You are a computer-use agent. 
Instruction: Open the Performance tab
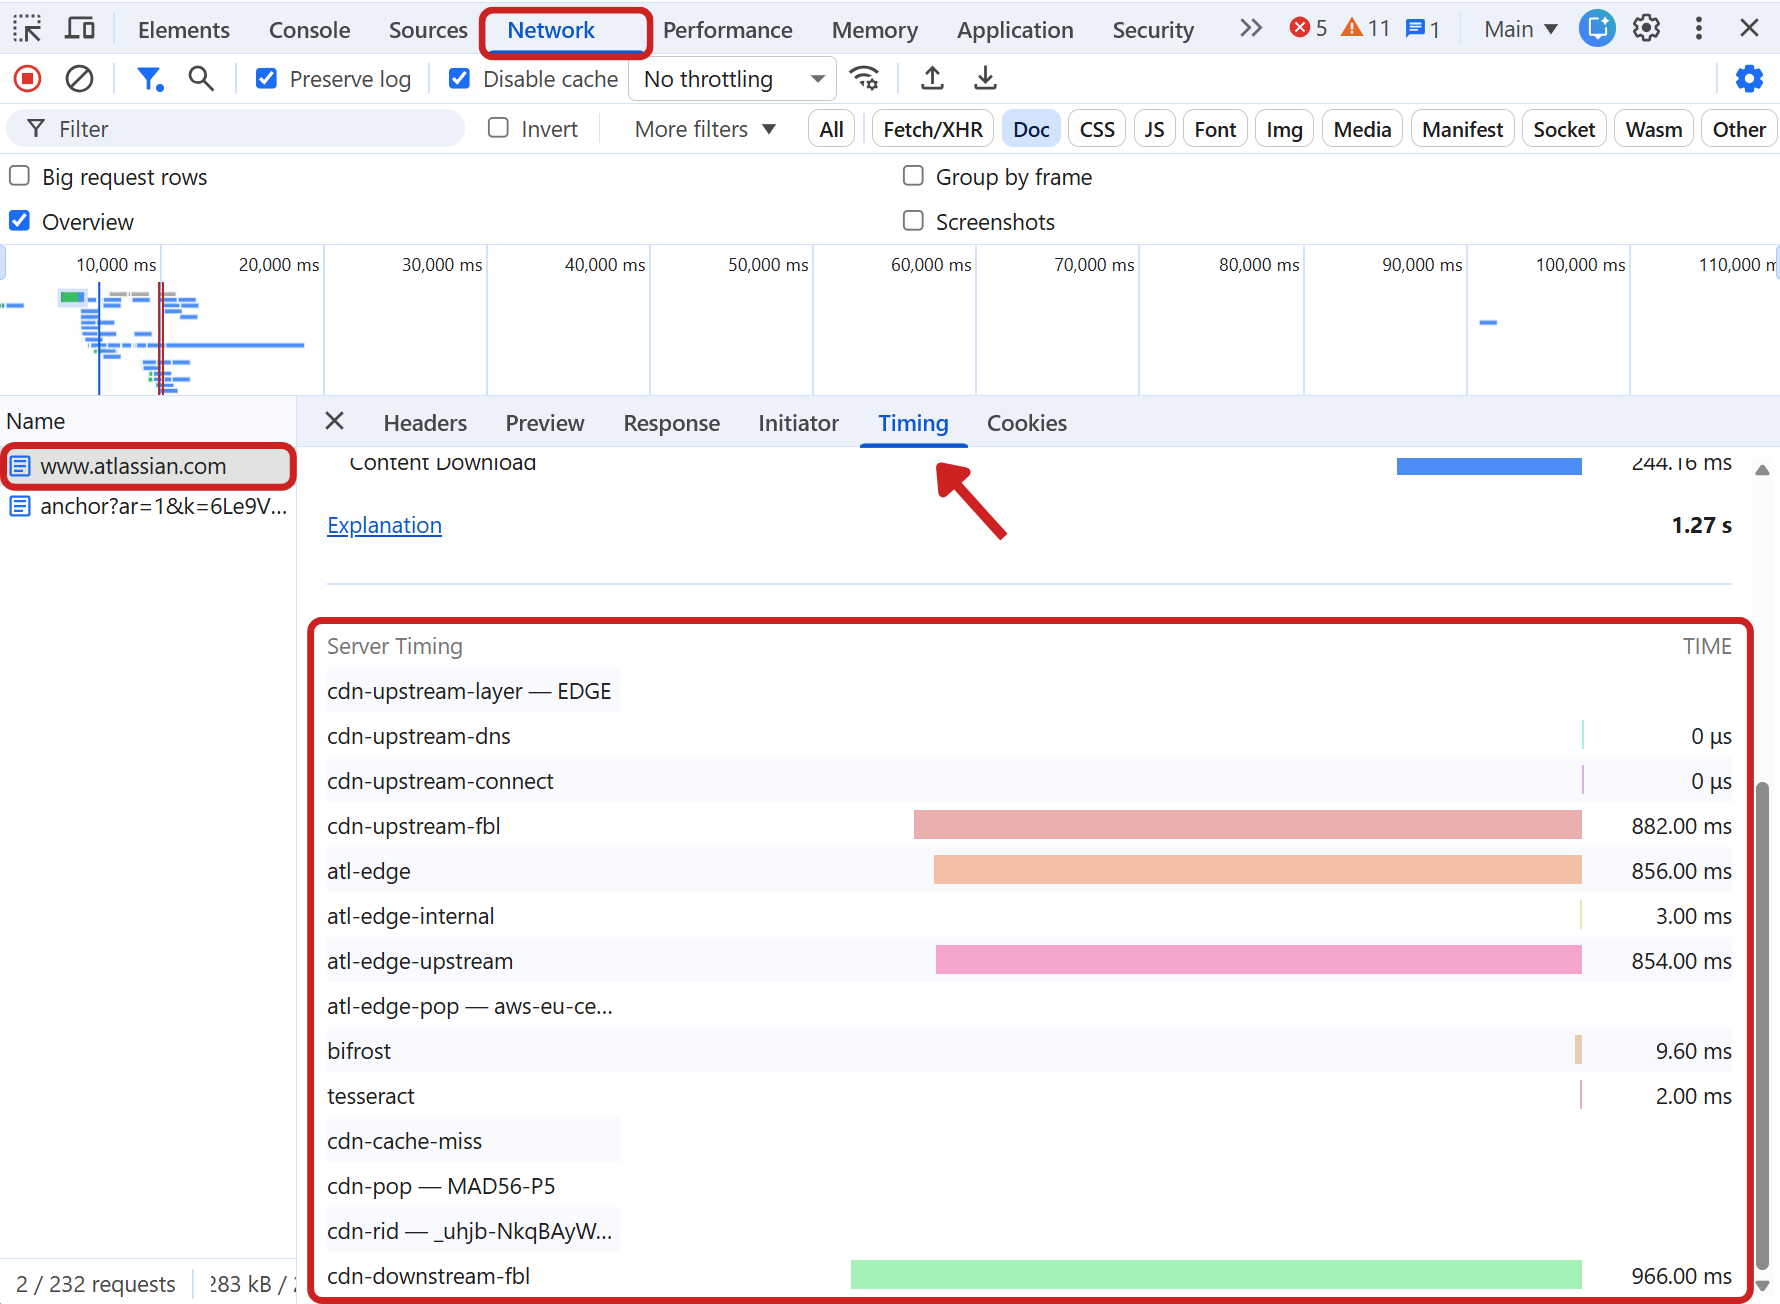pos(728,30)
